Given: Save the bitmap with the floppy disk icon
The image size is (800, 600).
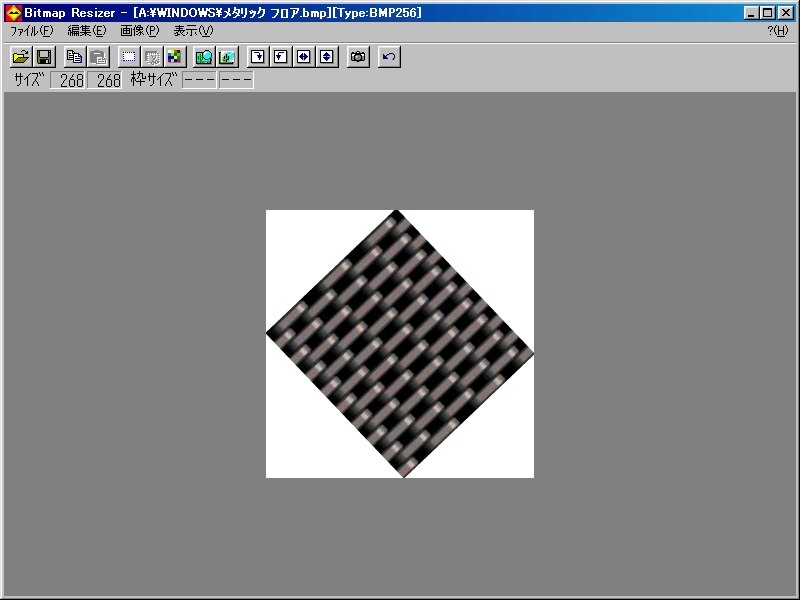Looking at the screenshot, I should pos(44,57).
